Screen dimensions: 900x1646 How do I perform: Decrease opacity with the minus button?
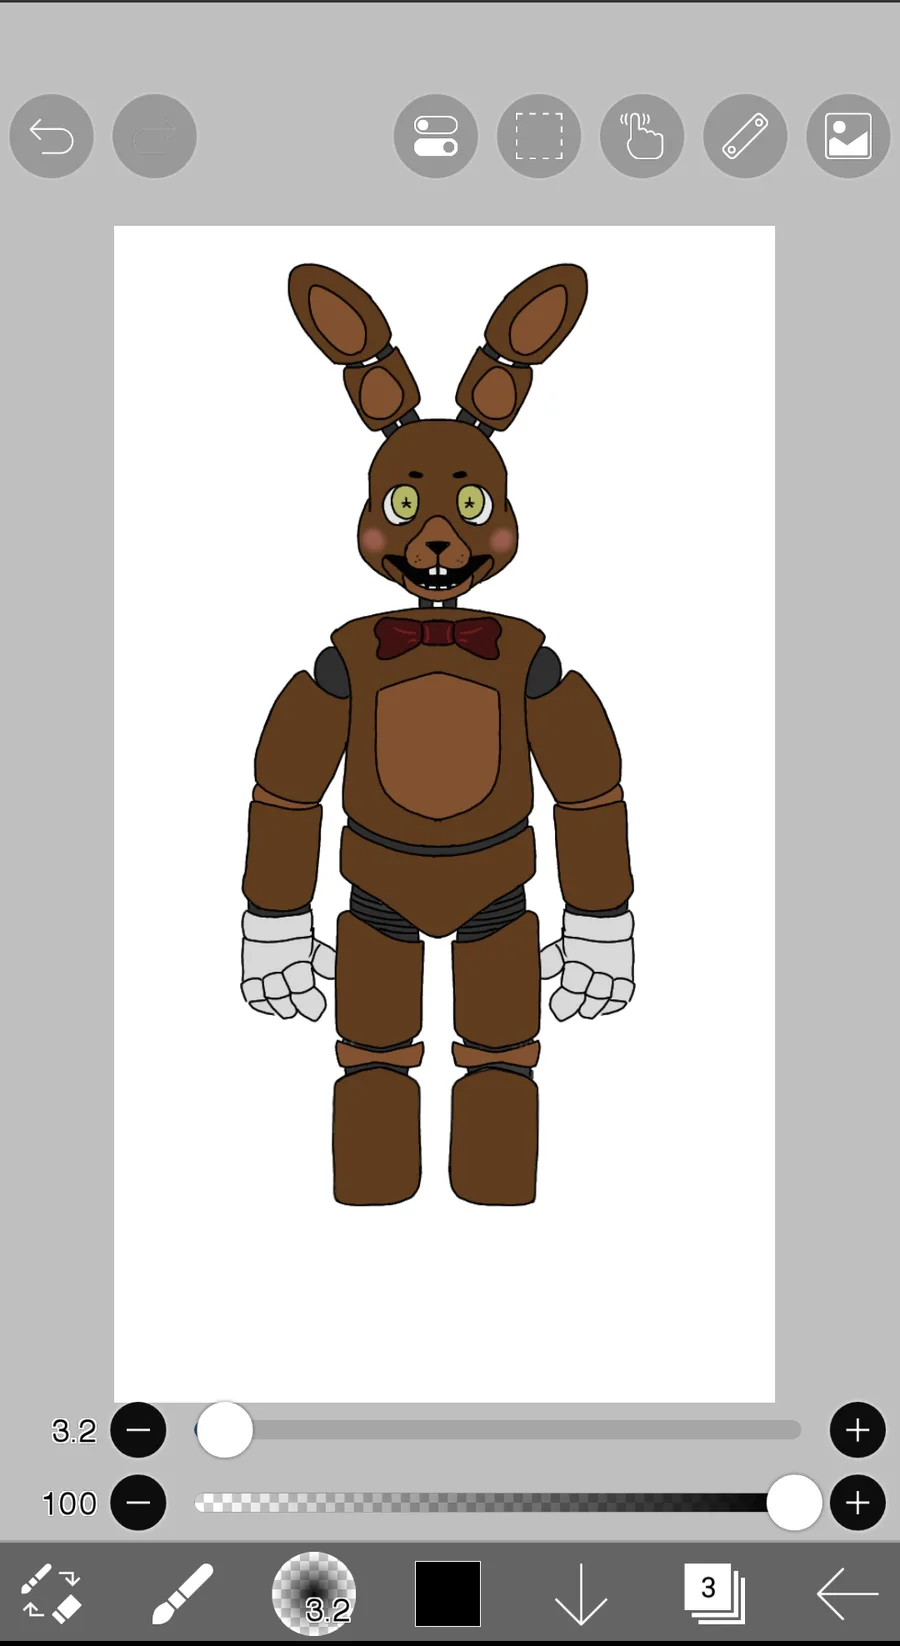pyautogui.click(x=138, y=1503)
